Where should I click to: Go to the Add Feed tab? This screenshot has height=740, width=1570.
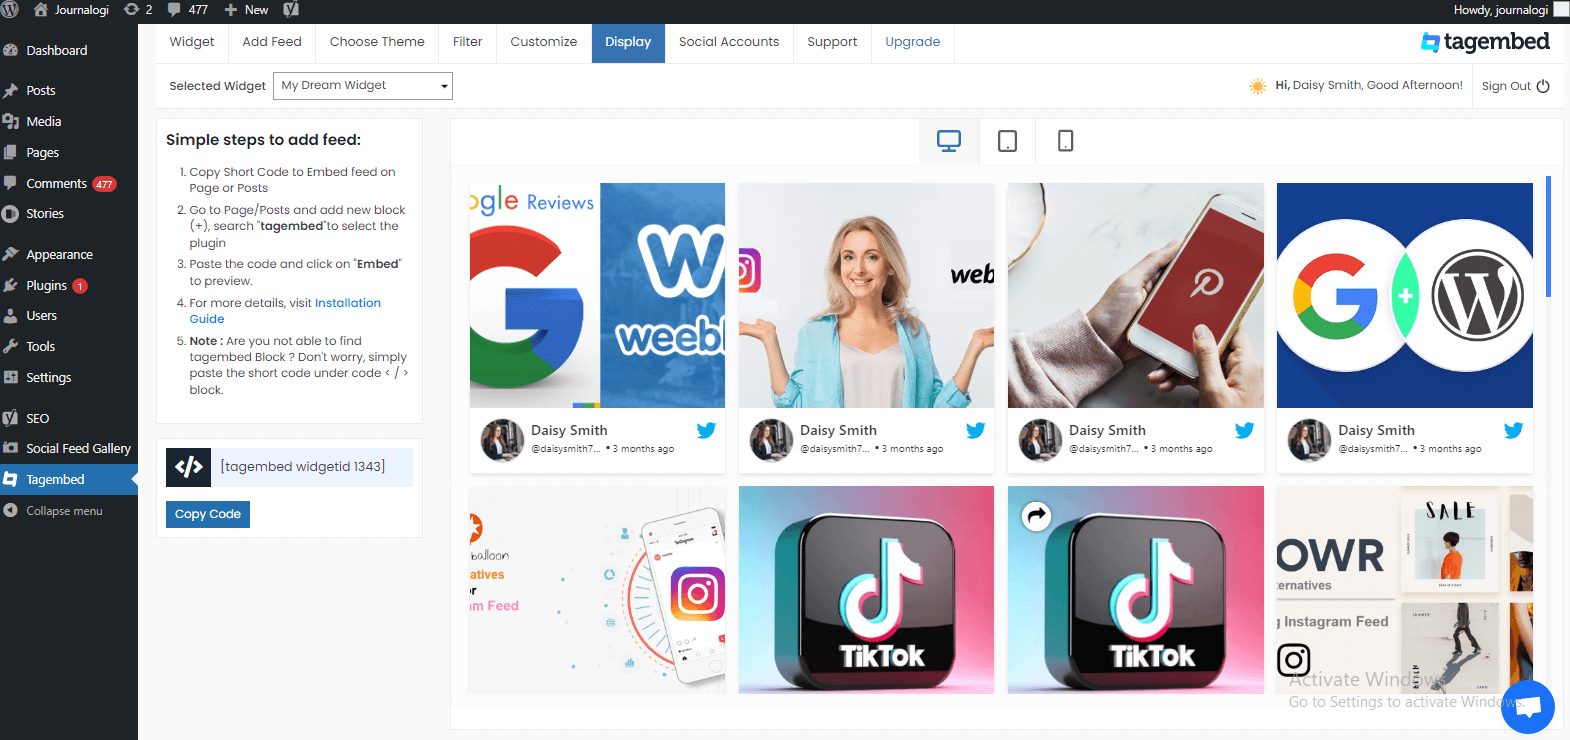[272, 42]
